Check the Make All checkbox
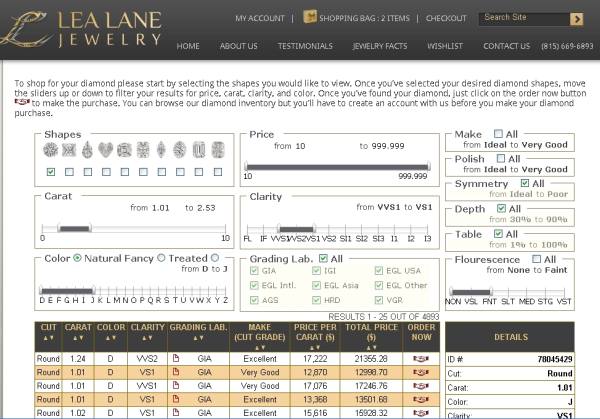 498,134
